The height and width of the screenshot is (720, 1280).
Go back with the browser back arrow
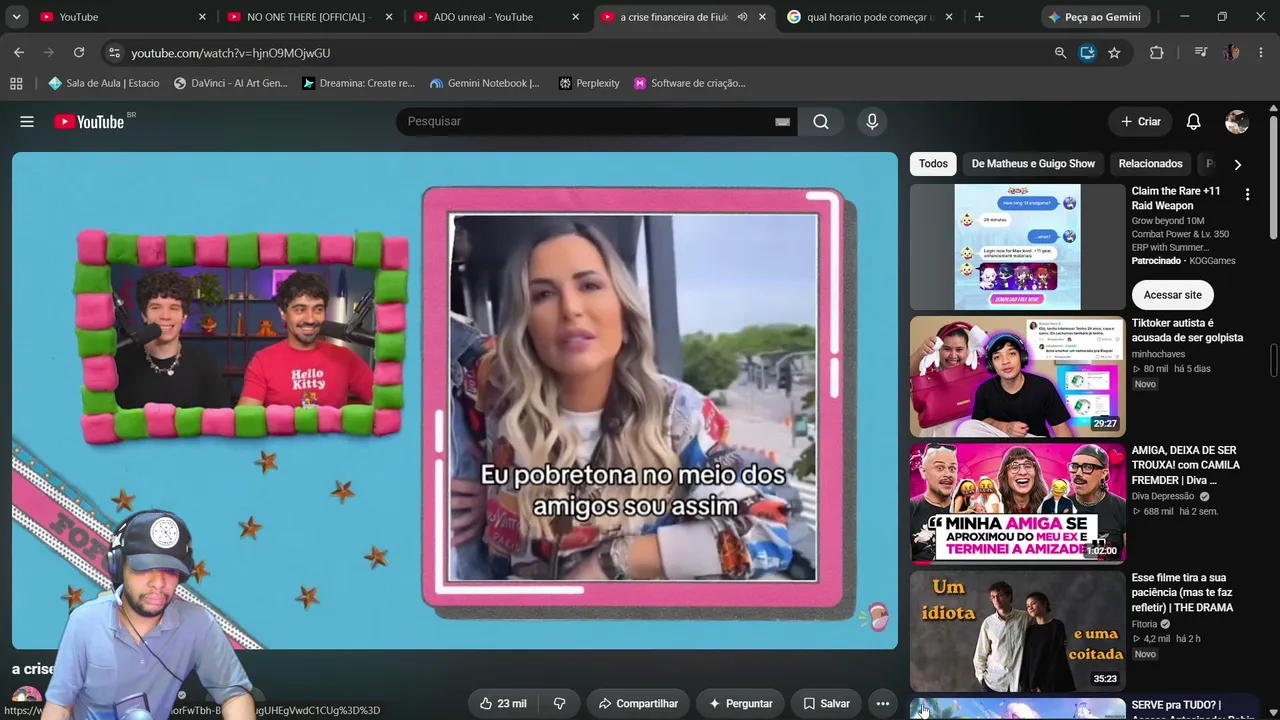click(x=19, y=53)
